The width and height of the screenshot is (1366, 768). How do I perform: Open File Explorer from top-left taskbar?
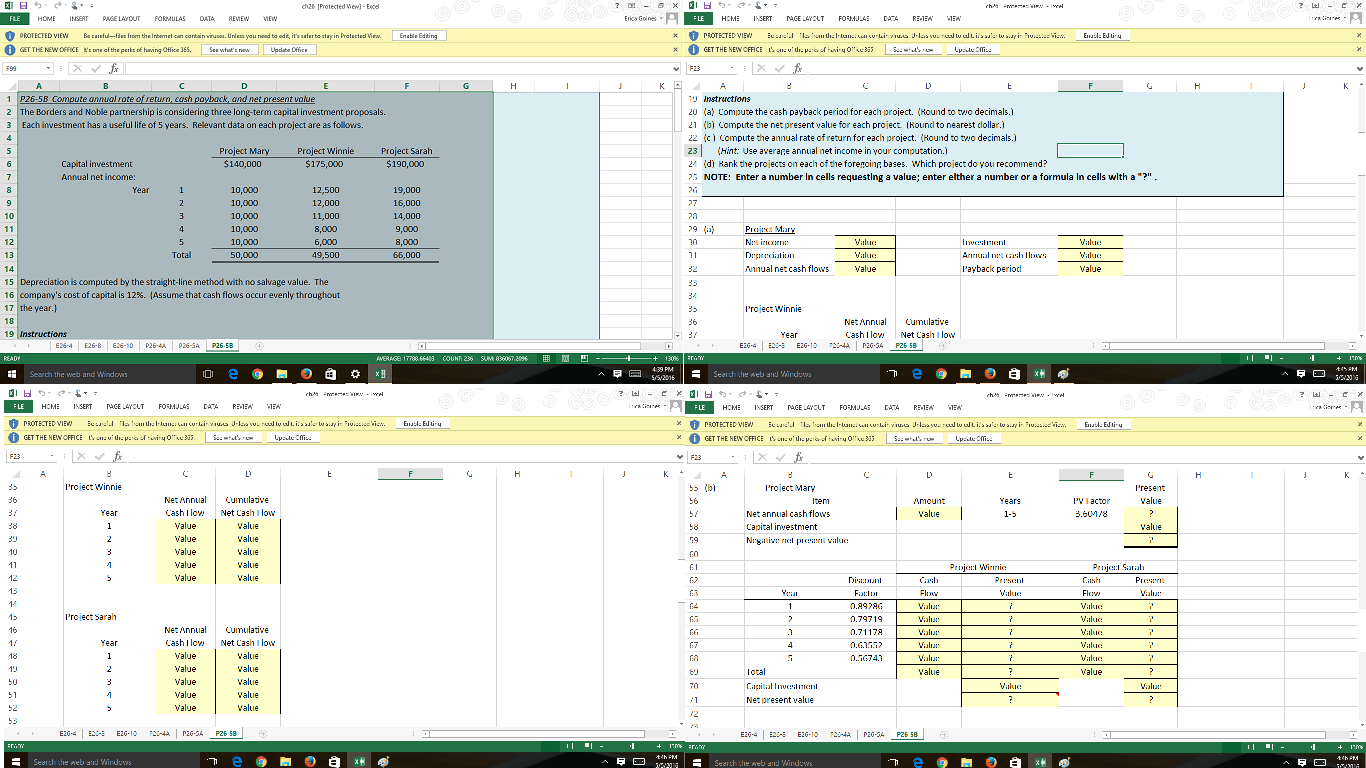pos(281,374)
